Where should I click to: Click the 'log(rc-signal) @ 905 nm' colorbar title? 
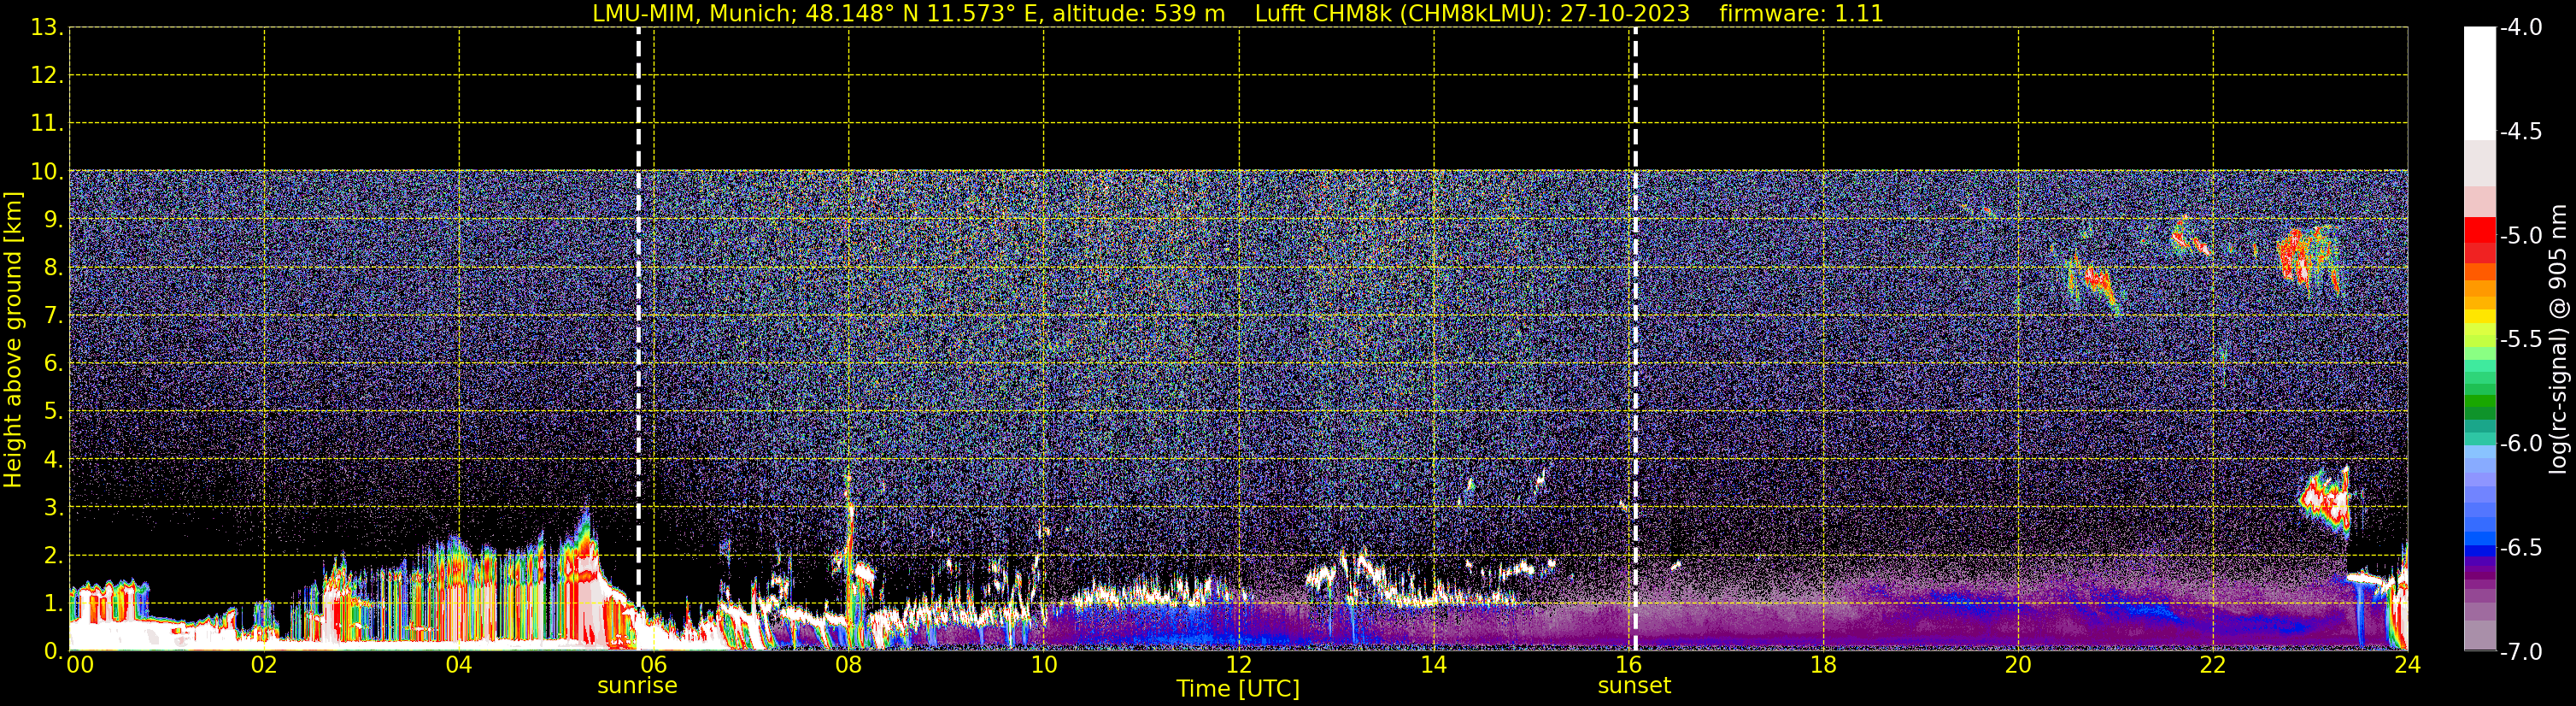pyautogui.click(x=2558, y=339)
